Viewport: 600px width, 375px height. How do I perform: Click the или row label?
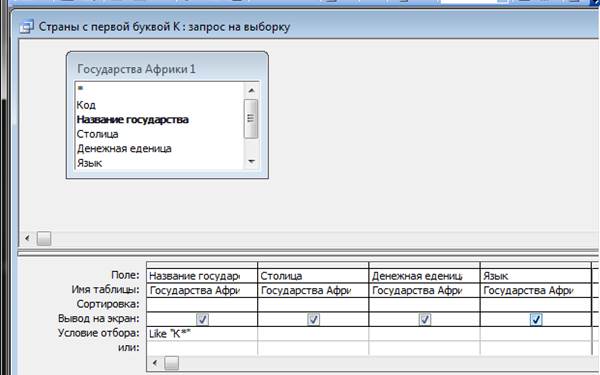coord(129,347)
